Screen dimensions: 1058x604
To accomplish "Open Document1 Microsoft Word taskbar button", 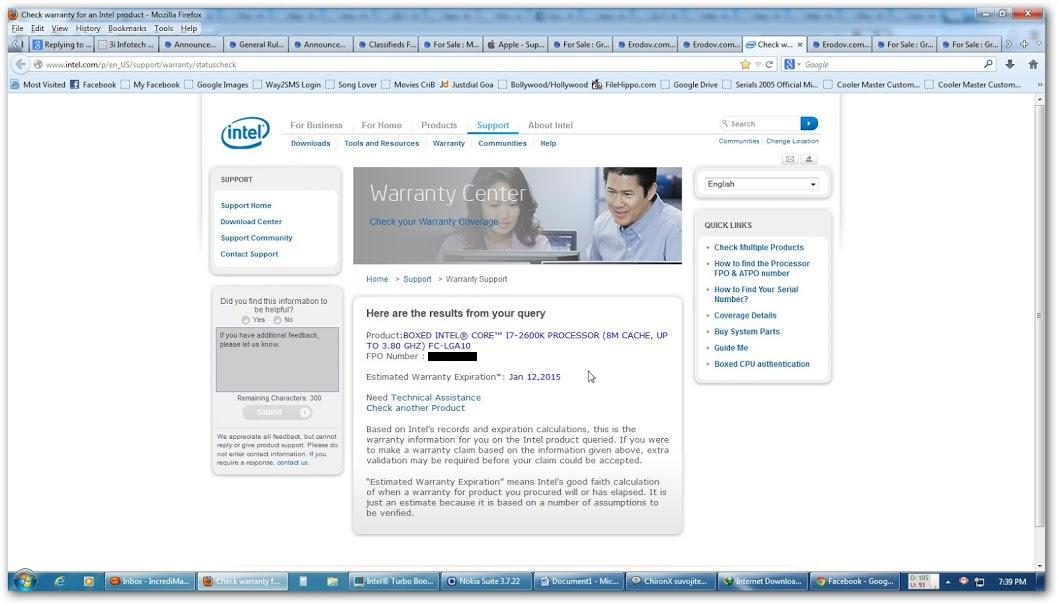I will 578,581.
